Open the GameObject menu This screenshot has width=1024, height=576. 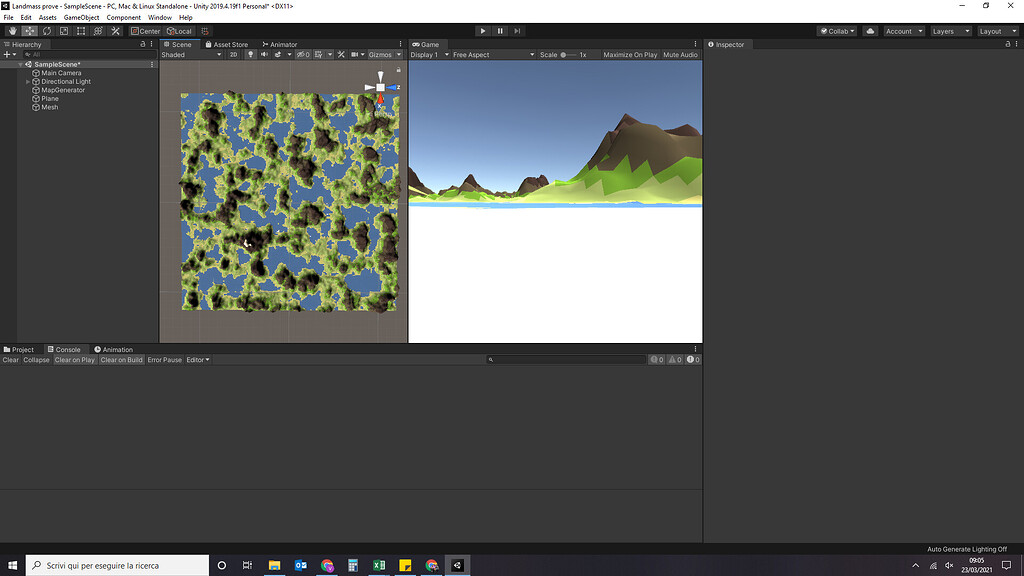click(80, 17)
